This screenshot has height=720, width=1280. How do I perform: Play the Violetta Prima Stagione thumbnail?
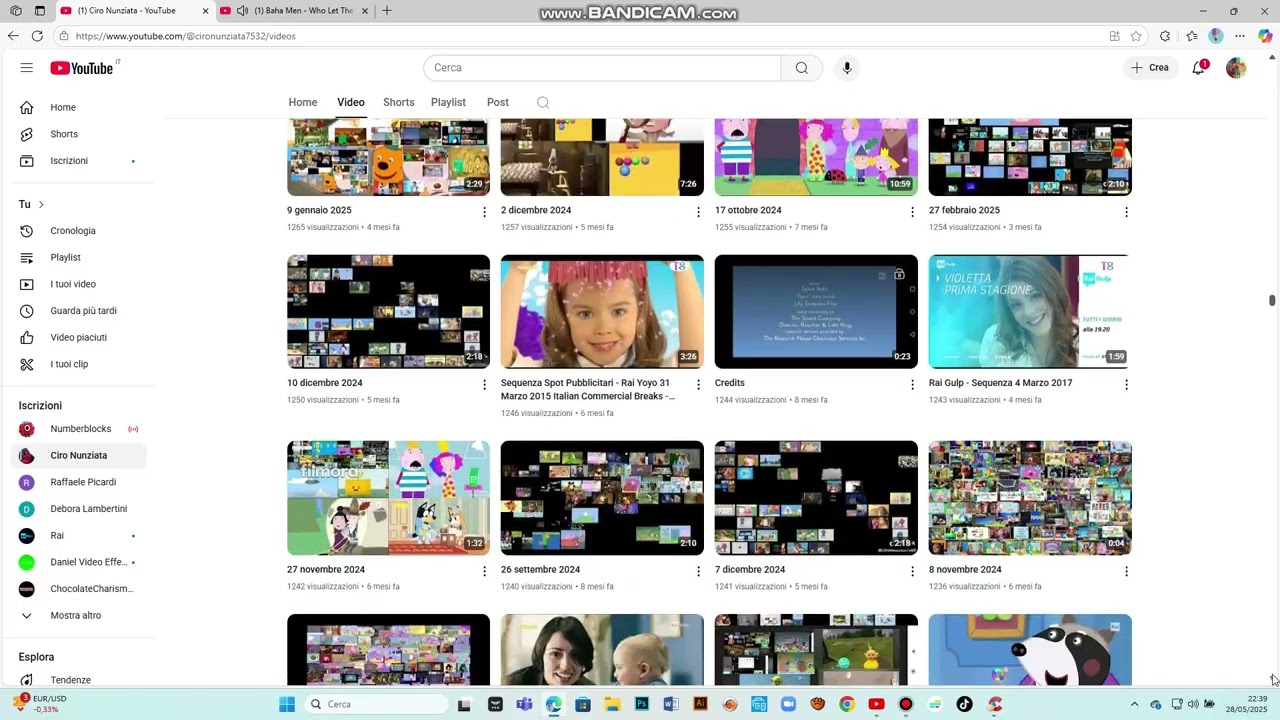(1030, 312)
